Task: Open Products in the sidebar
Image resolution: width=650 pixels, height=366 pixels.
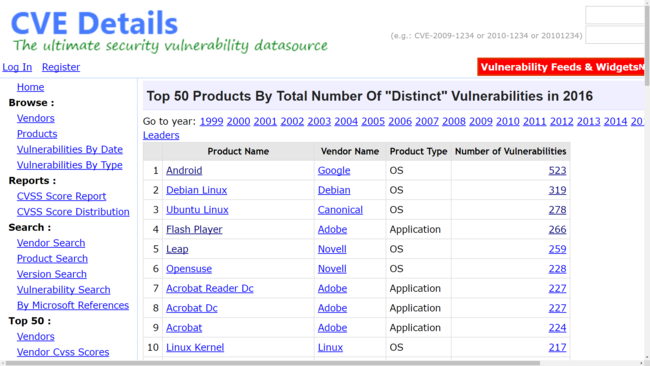Action: click(37, 134)
